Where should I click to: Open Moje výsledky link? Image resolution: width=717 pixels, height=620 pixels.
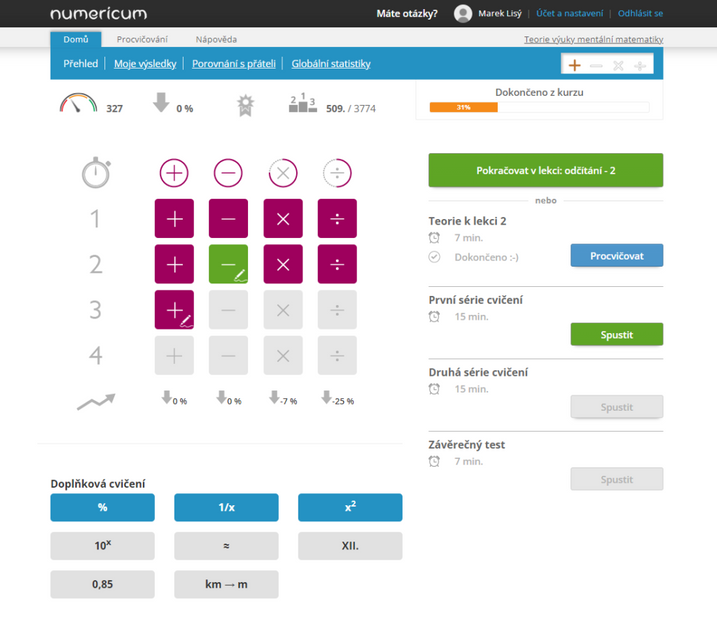click(x=145, y=64)
